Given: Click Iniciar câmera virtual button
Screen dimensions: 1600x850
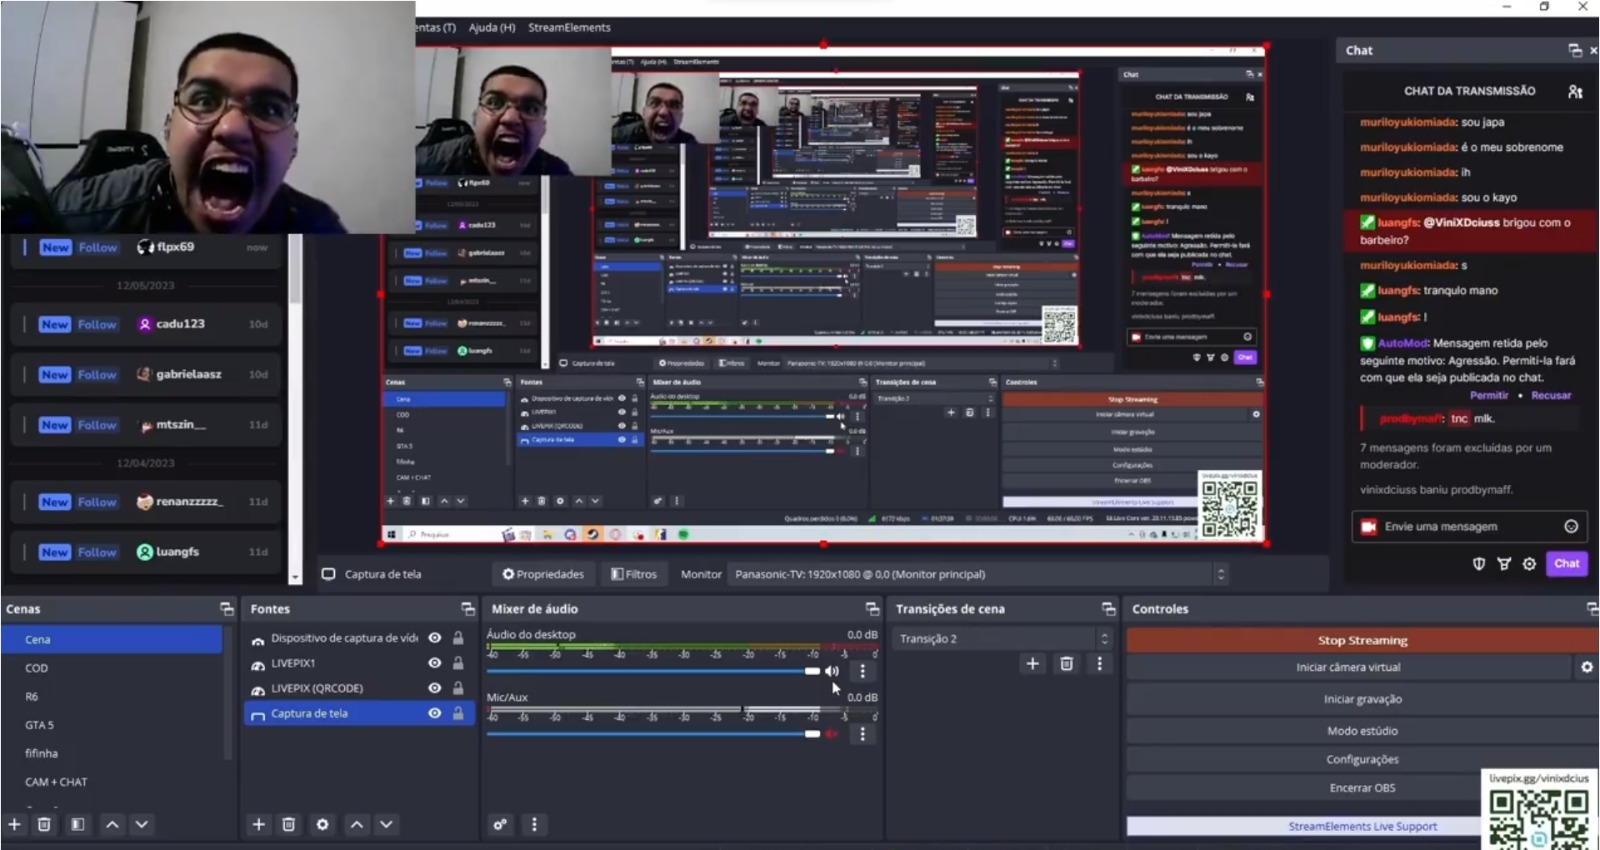Looking at the screenshot, I should 1348,667.
